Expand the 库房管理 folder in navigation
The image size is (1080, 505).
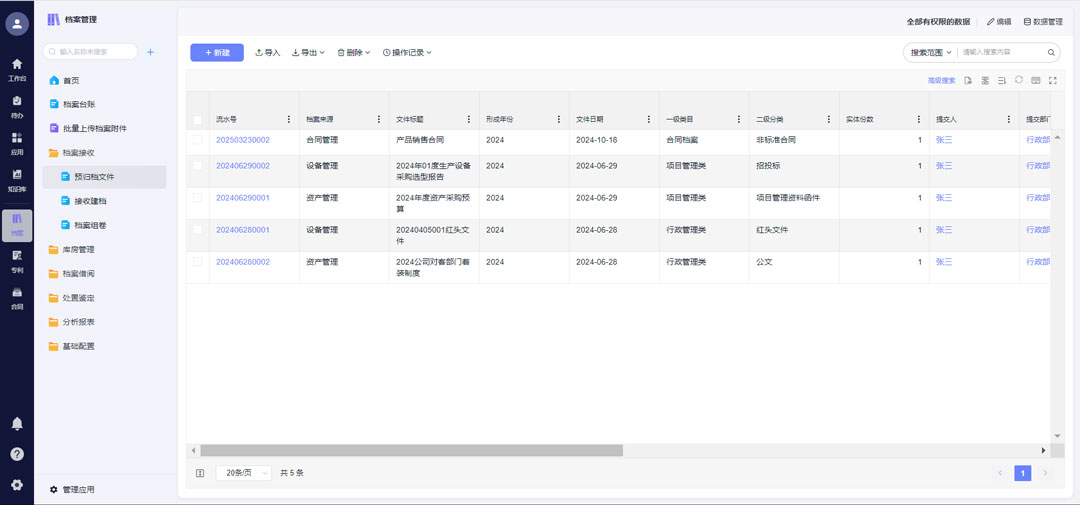[78, 249]
